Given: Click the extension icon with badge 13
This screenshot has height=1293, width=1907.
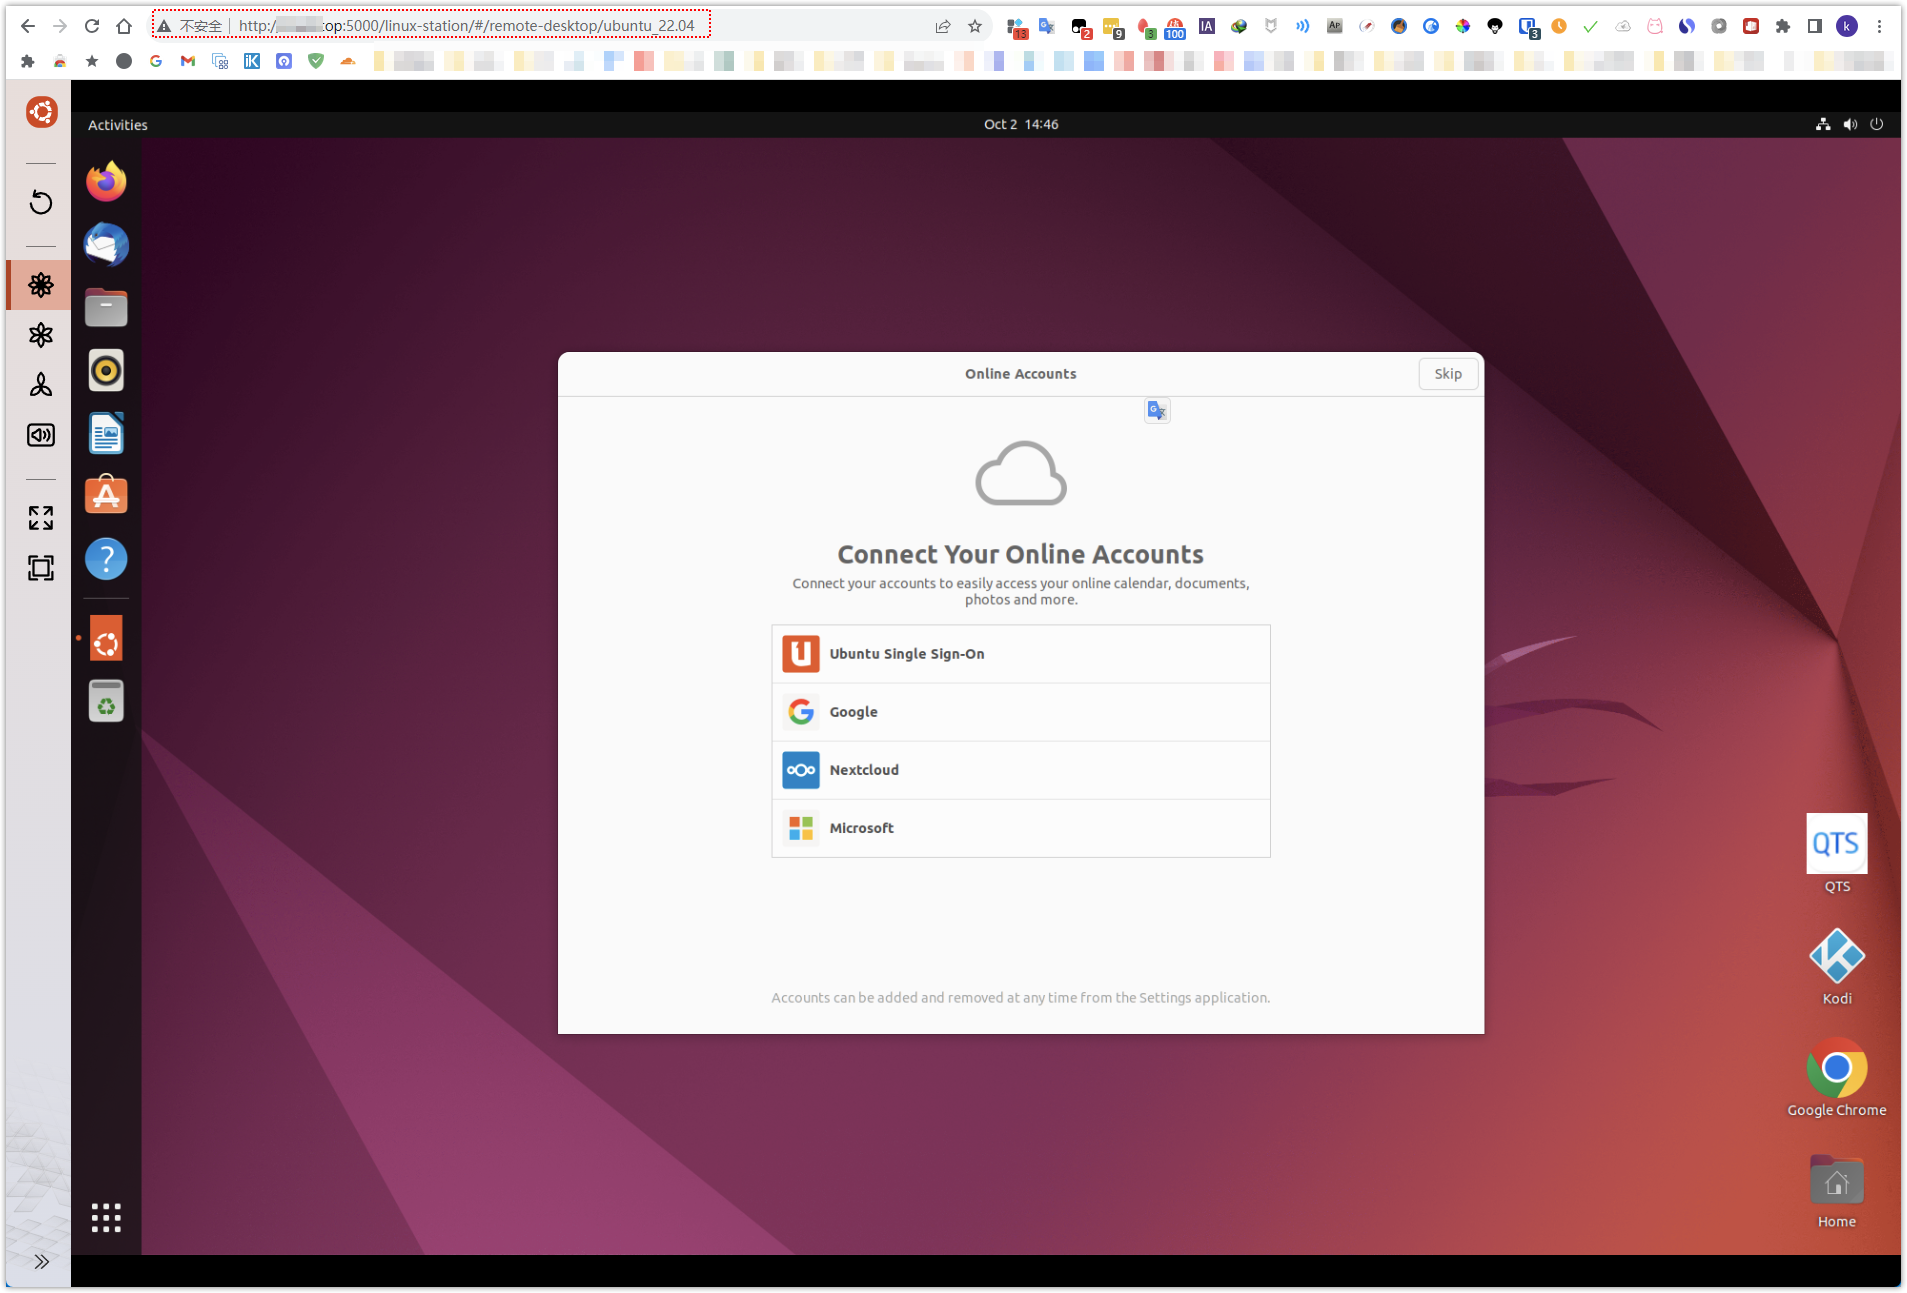Looking at the screenshot, I should pos(1016,27).
